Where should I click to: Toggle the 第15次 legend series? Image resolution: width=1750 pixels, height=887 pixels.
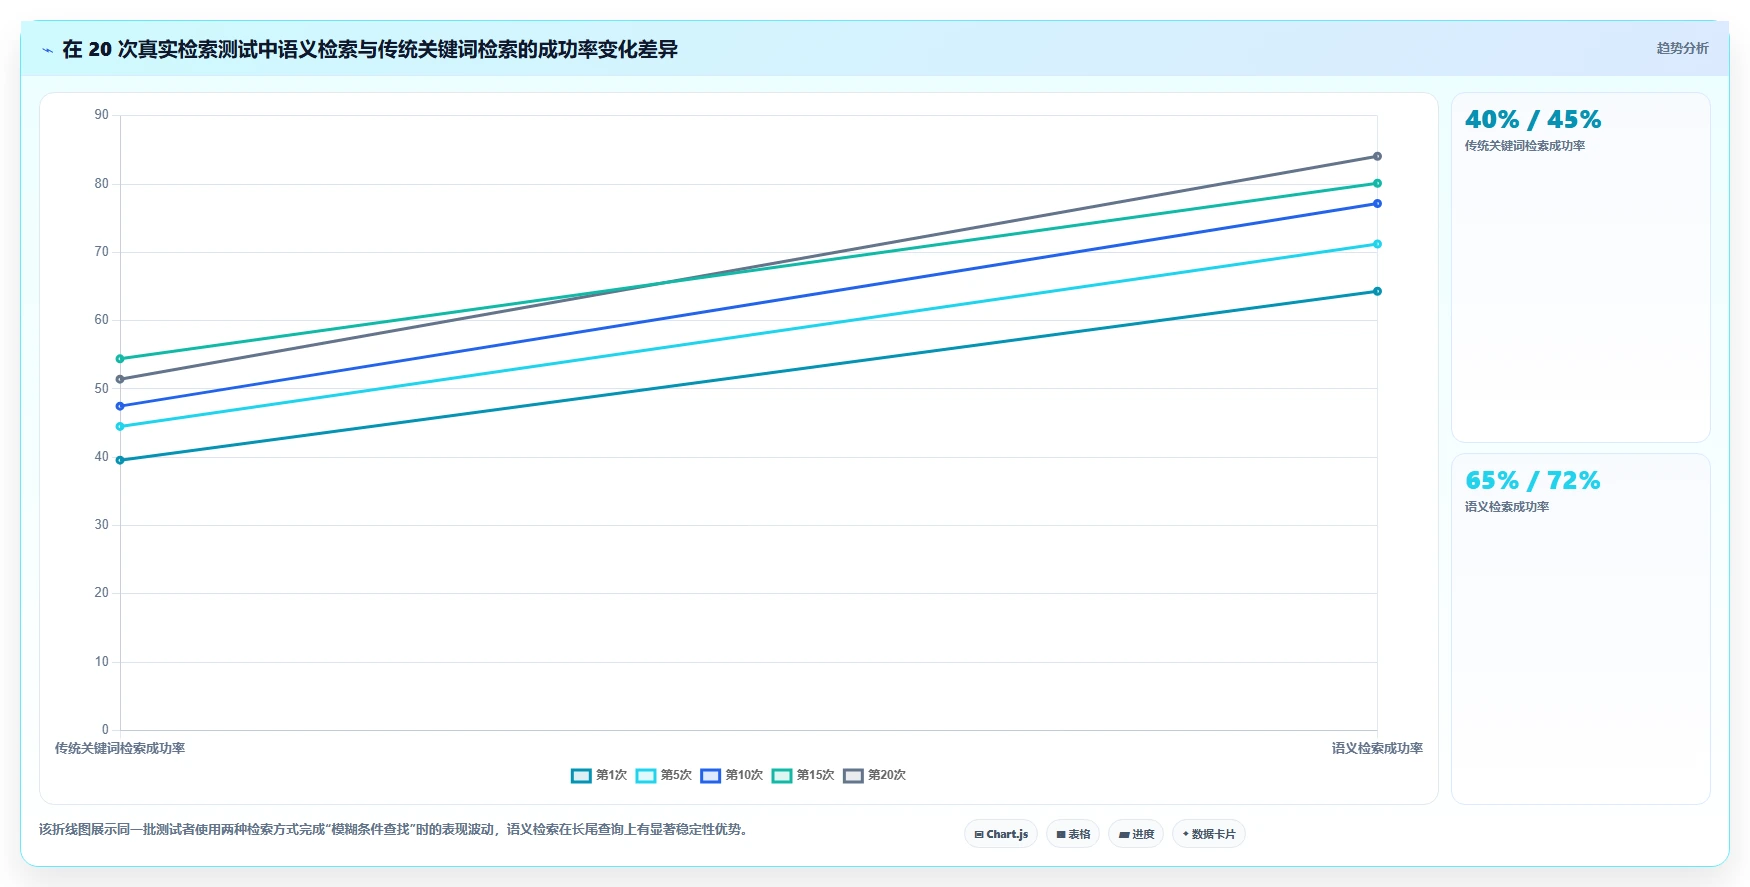click(x=803, y=775)
